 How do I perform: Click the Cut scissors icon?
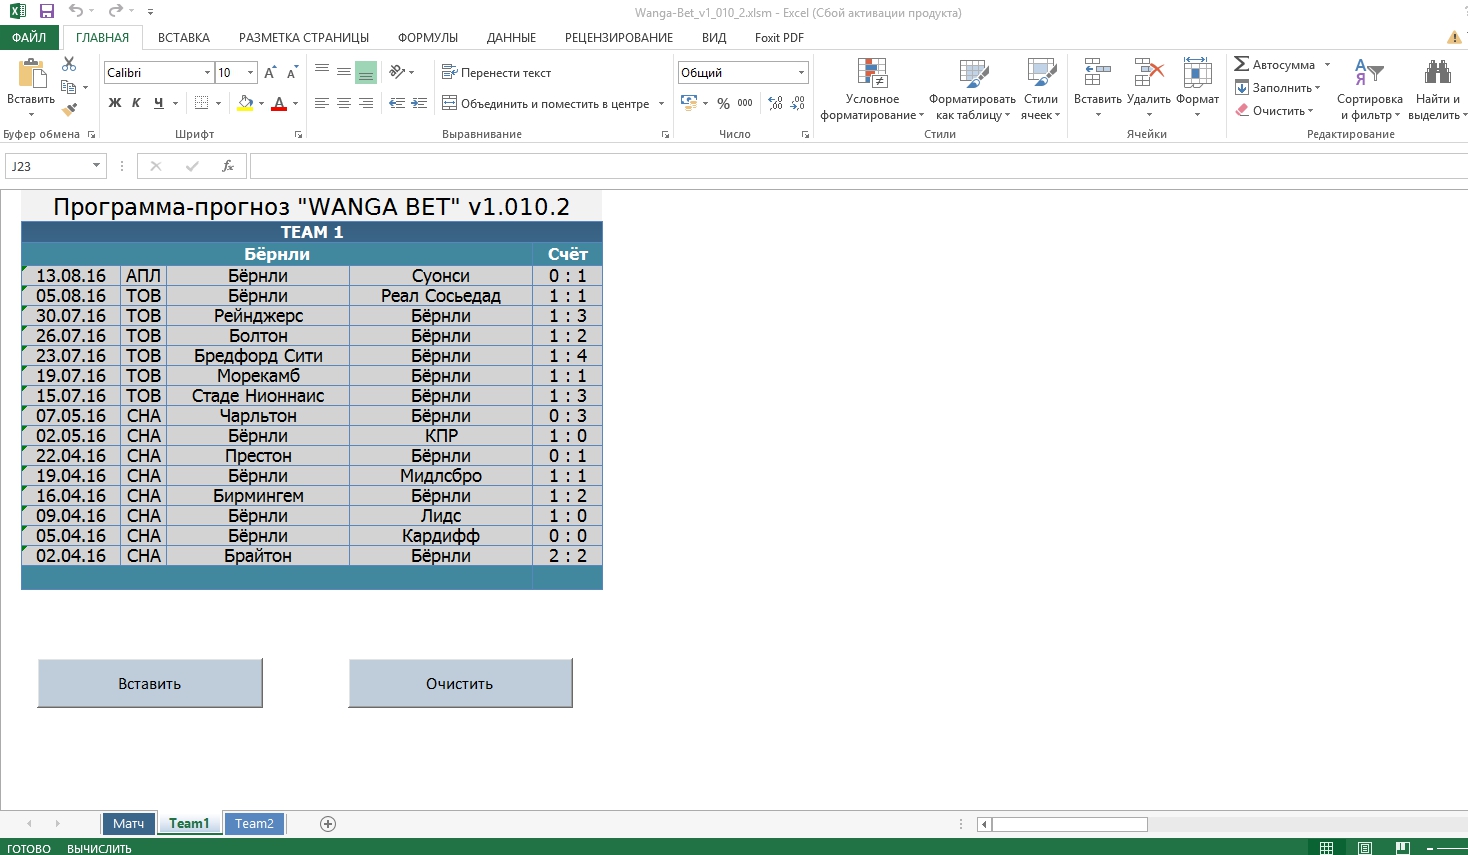click(x=69, y=64)
